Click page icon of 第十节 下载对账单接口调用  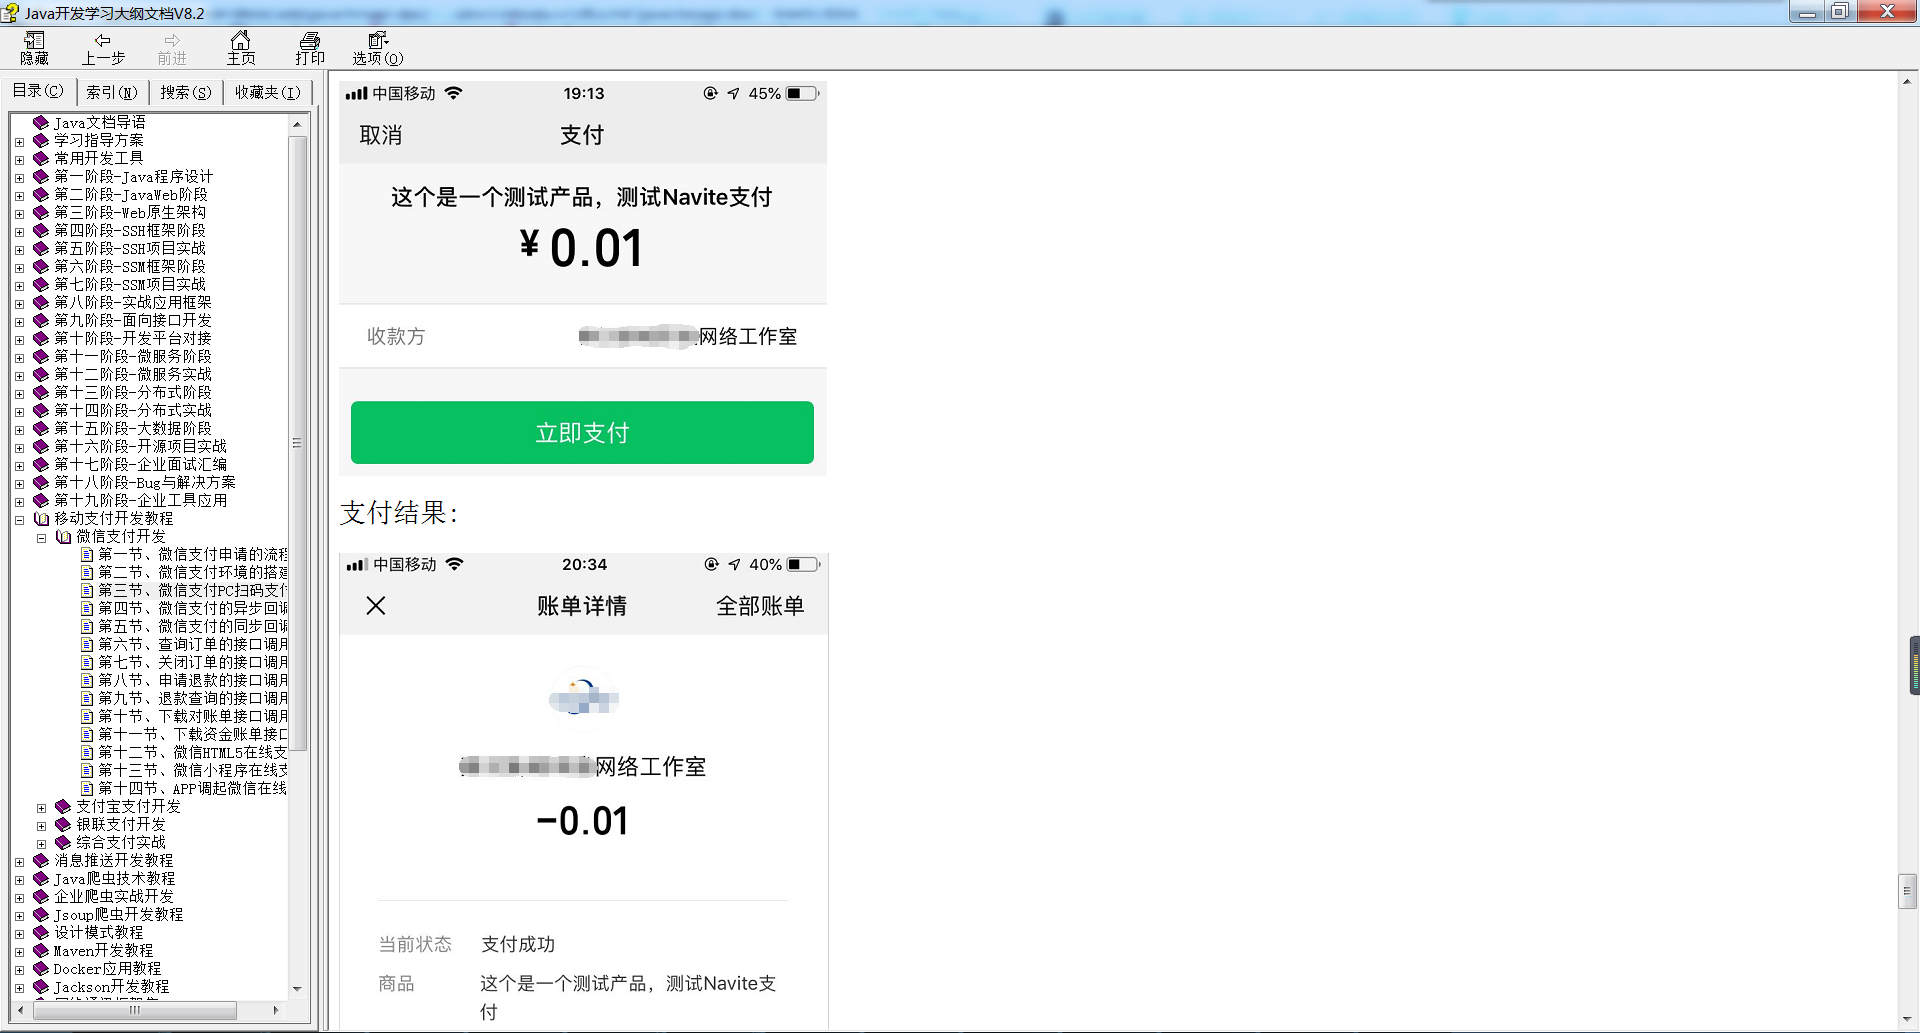87,716
